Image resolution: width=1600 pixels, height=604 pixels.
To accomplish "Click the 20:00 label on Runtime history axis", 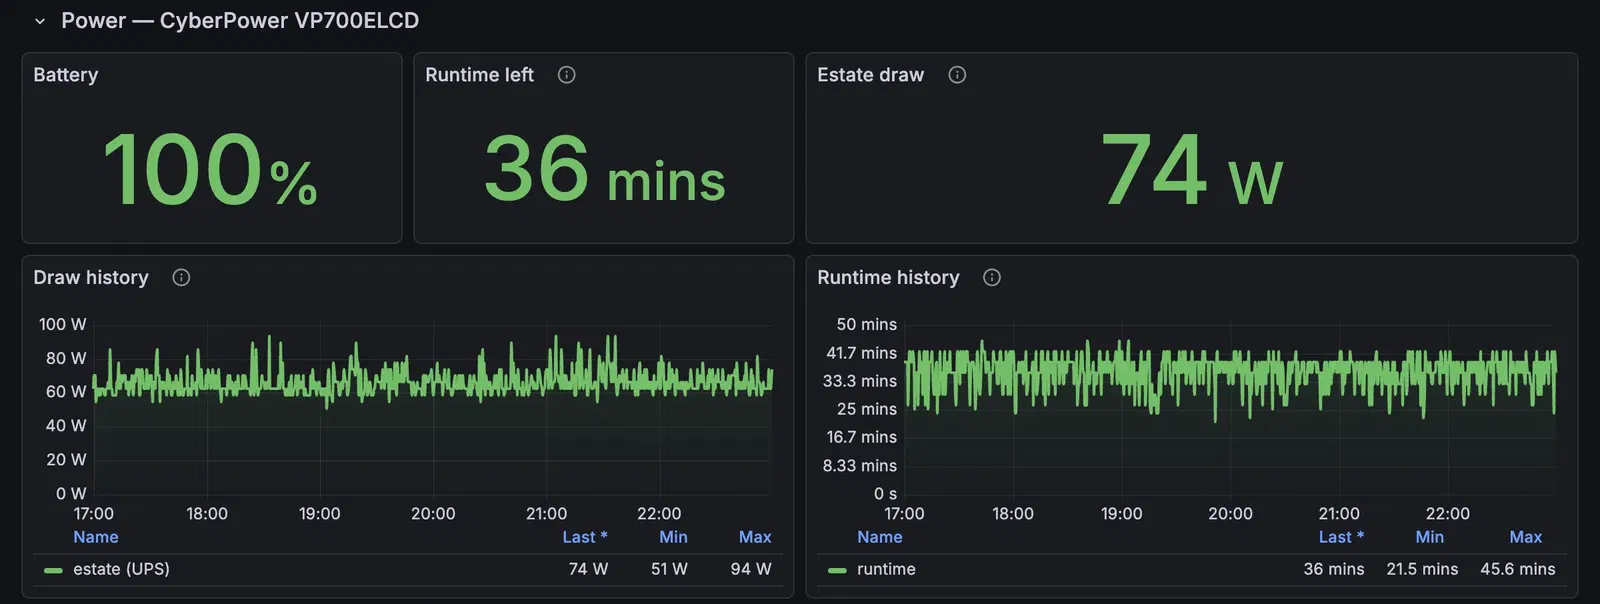I will (x=1230, y=513).
